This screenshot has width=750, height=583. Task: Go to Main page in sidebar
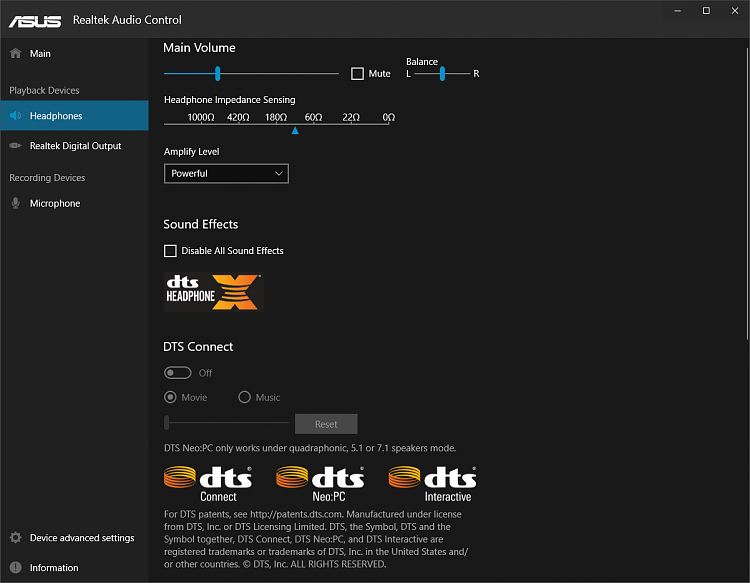pos(75,53)
